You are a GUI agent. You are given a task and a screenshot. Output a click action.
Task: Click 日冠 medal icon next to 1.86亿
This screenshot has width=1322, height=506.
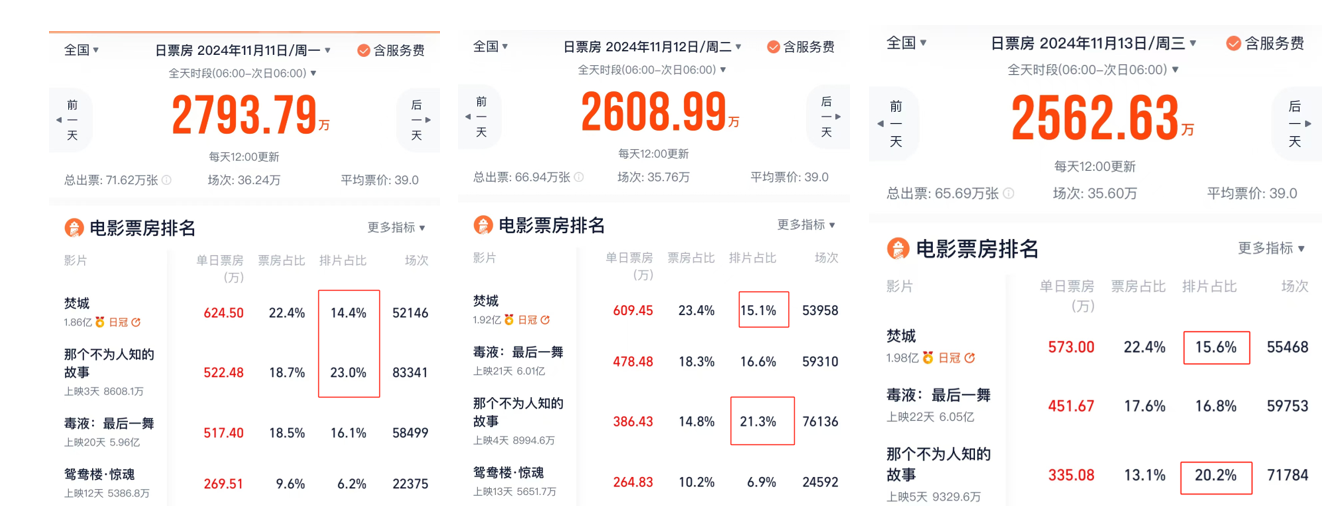[100, 323]
